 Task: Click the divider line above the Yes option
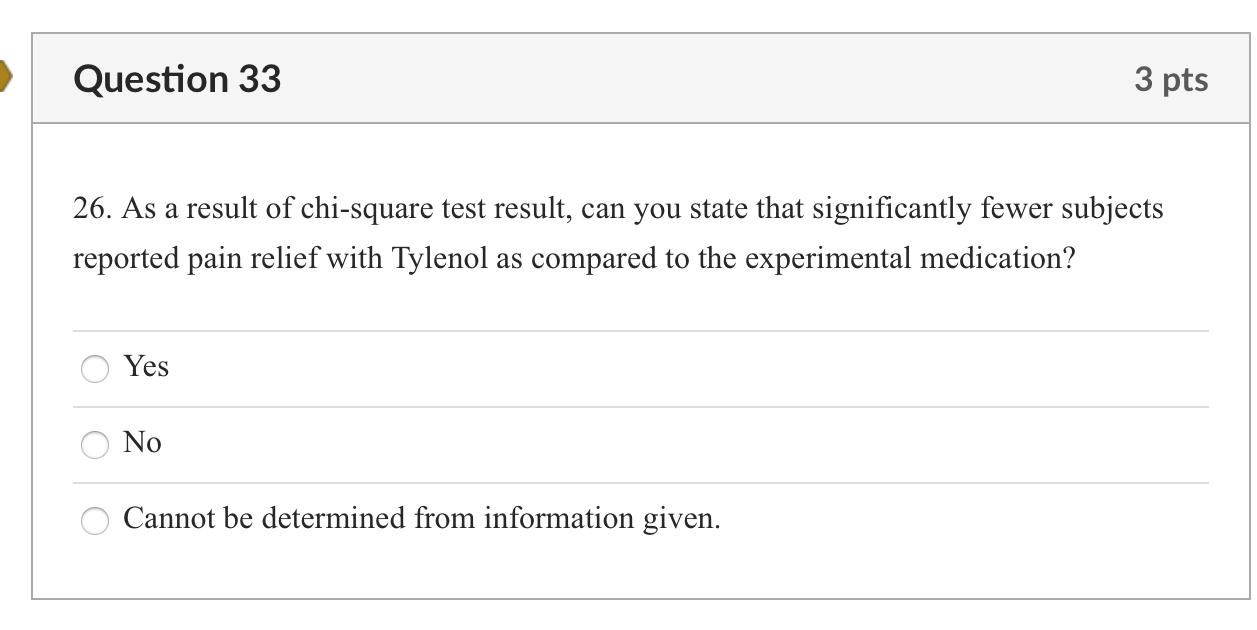click(640, 330)
